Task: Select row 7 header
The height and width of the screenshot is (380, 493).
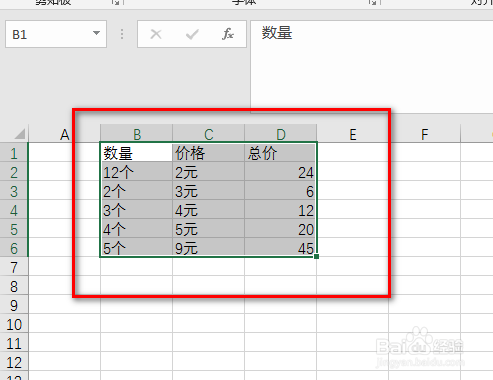Action: [14, 266]
